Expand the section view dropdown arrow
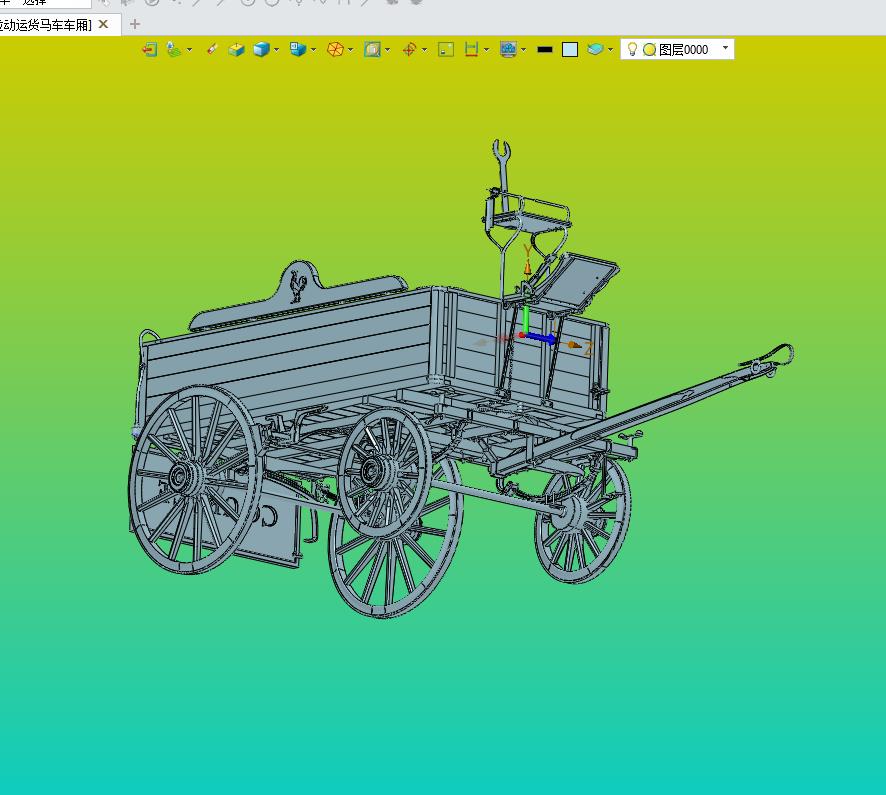Screen dimensions: 886x795 click(388, 50)
